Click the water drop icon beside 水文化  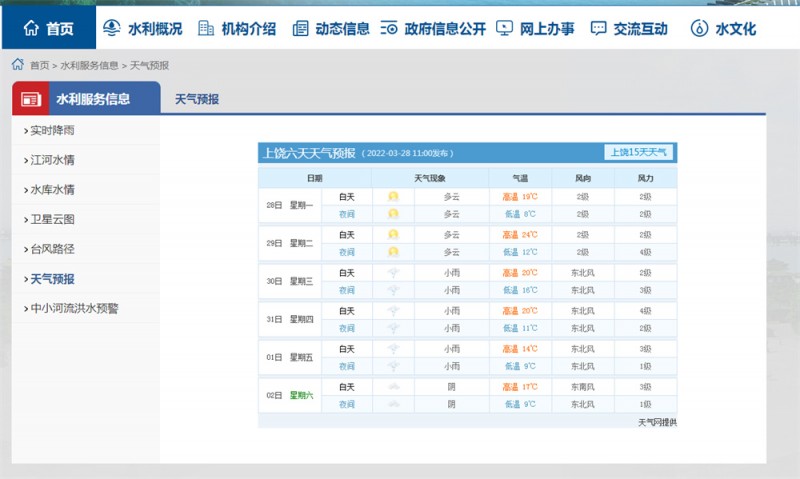699,28
